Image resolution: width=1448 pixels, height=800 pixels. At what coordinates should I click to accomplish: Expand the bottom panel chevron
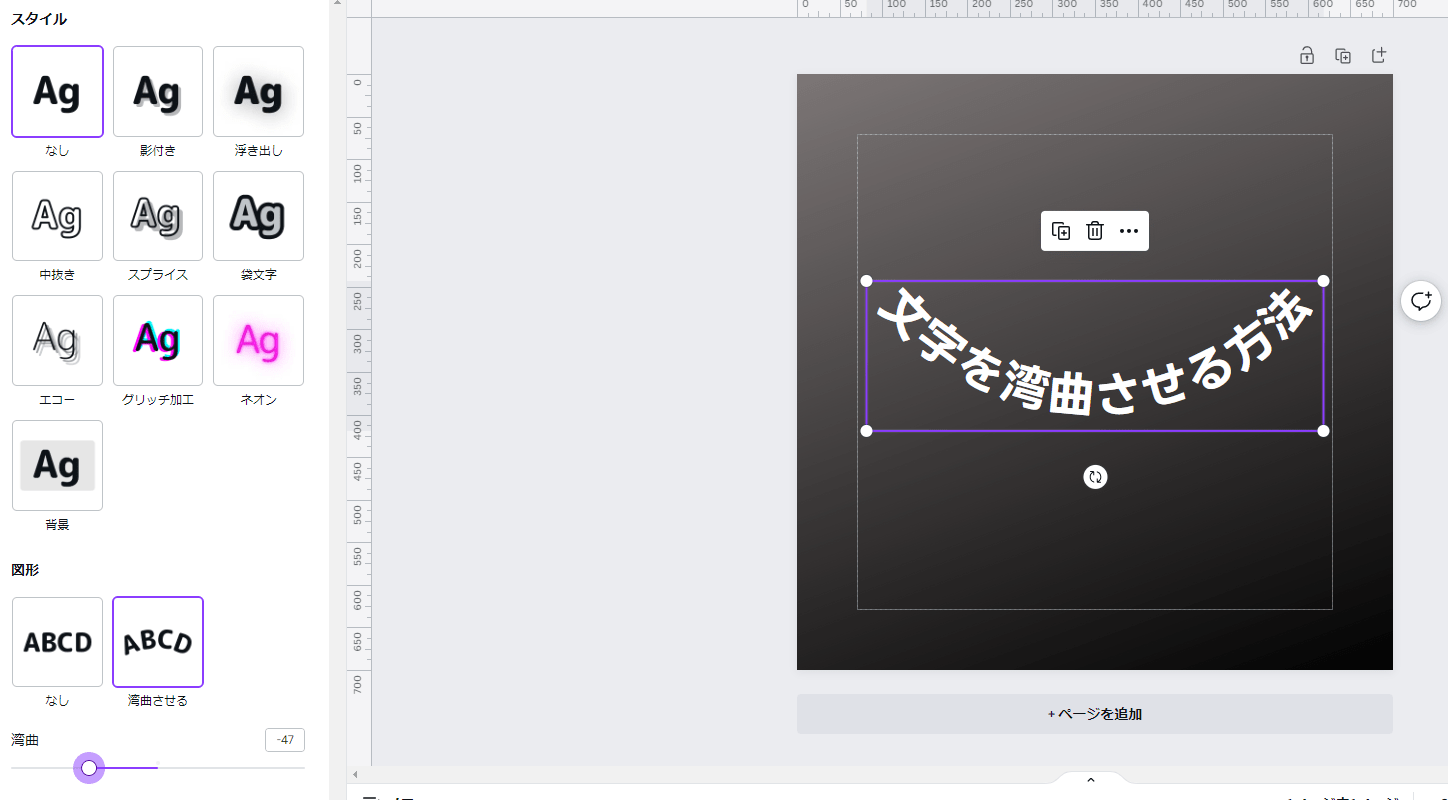(x=1090, y=780)
